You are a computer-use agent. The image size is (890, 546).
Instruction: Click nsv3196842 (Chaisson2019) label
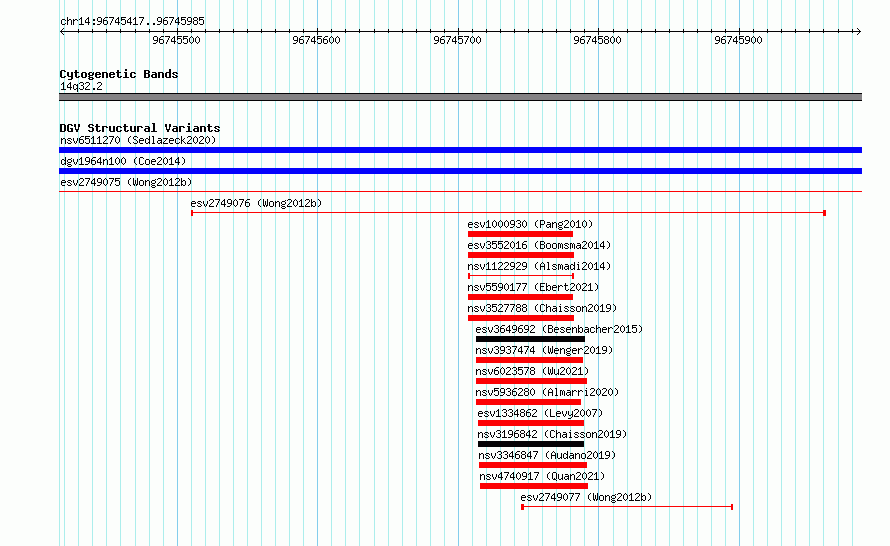552,434
